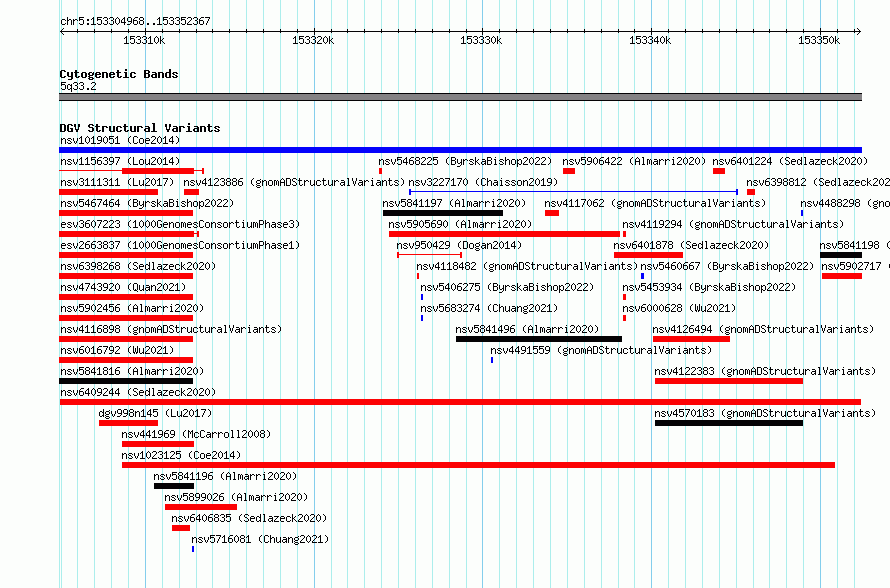Image resolution: width=890 pixels, height=588 pixels.
Task: Select the red nsv4122383 variant bar
Action: 729,381
